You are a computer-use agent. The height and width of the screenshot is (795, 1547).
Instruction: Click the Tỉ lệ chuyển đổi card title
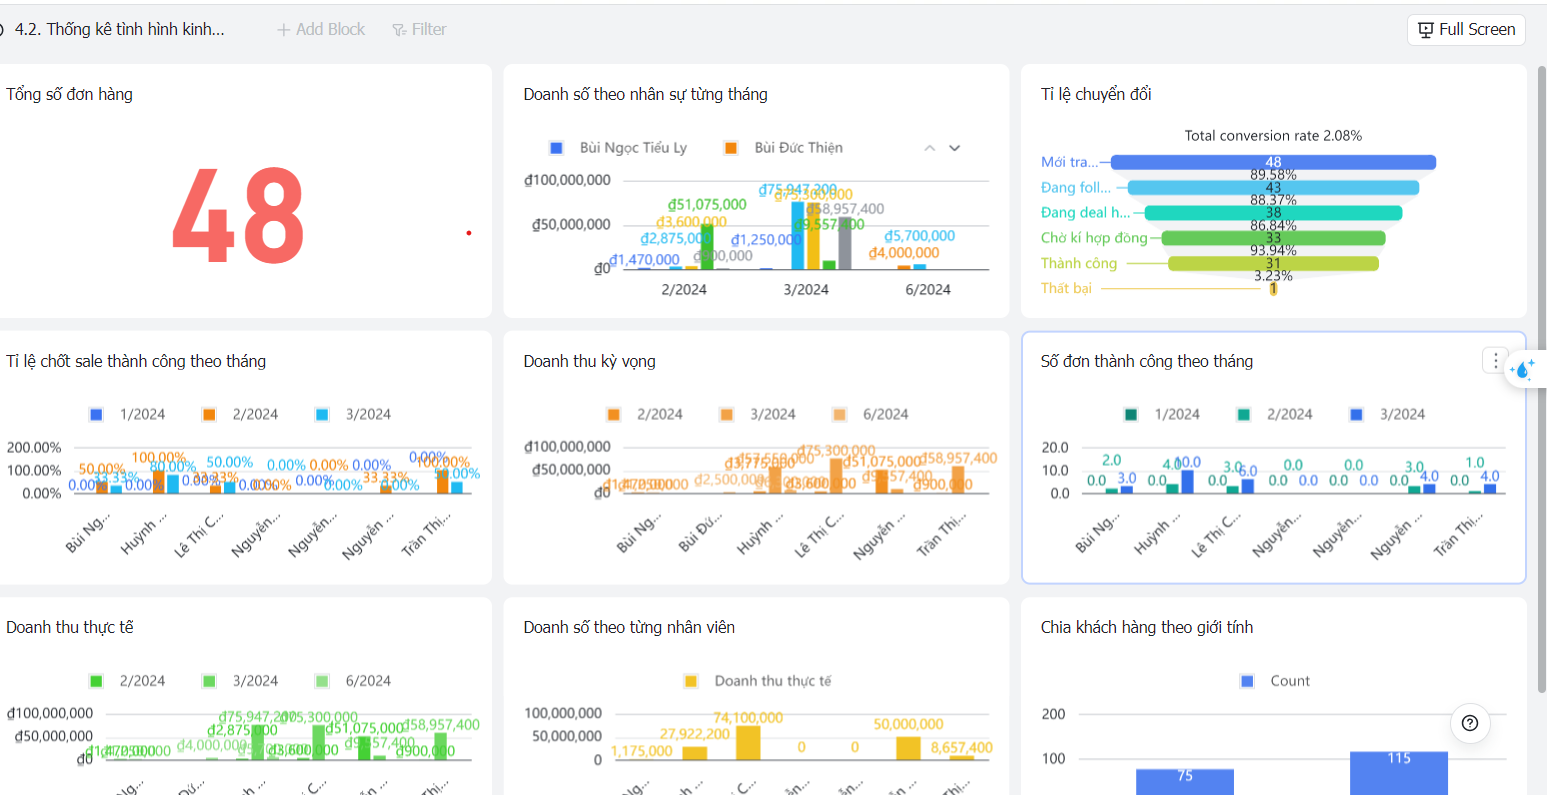click(1096, 94)
